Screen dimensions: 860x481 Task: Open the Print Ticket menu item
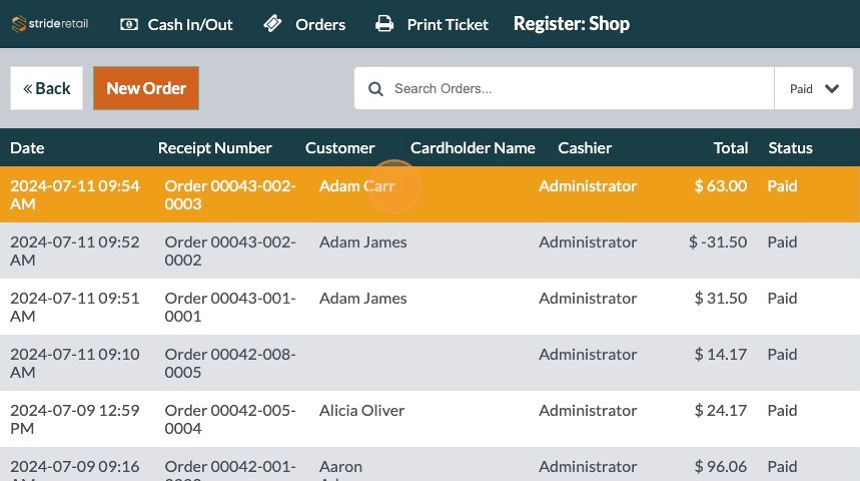(x=447, y=24)
